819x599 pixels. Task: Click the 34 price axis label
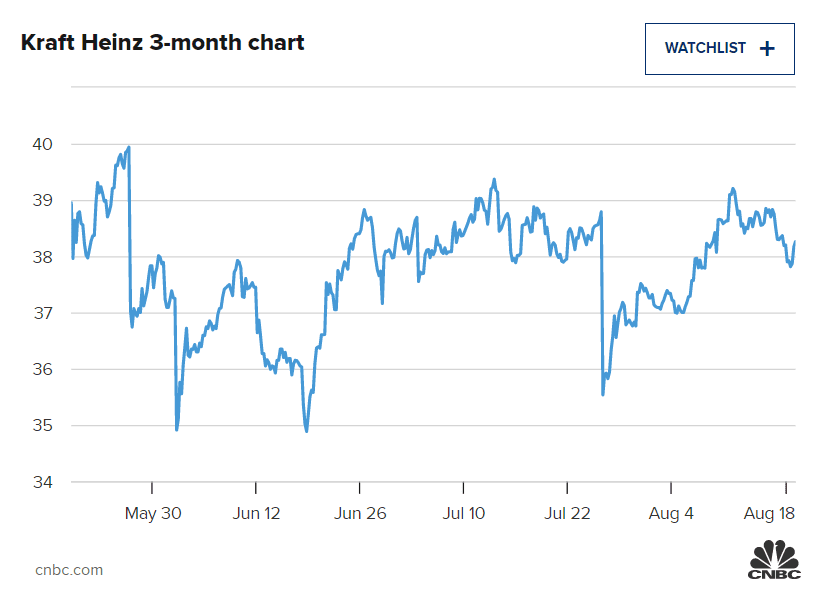coord(42,482)
